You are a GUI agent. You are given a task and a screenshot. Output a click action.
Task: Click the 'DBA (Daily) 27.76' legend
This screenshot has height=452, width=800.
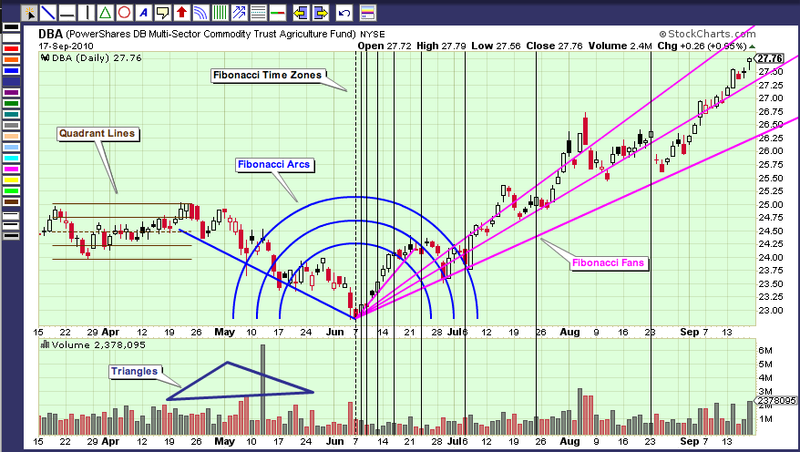pyautogui.click(x=92, y=58)
